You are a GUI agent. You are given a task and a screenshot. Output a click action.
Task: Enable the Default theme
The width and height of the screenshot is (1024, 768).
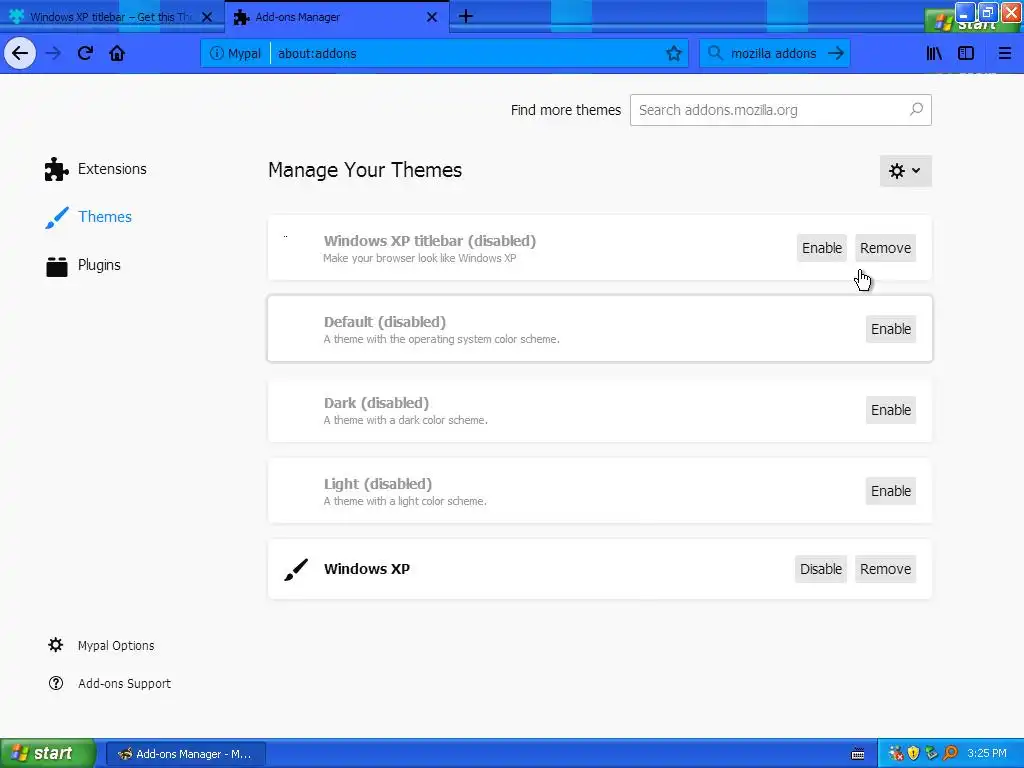point(890,329)
